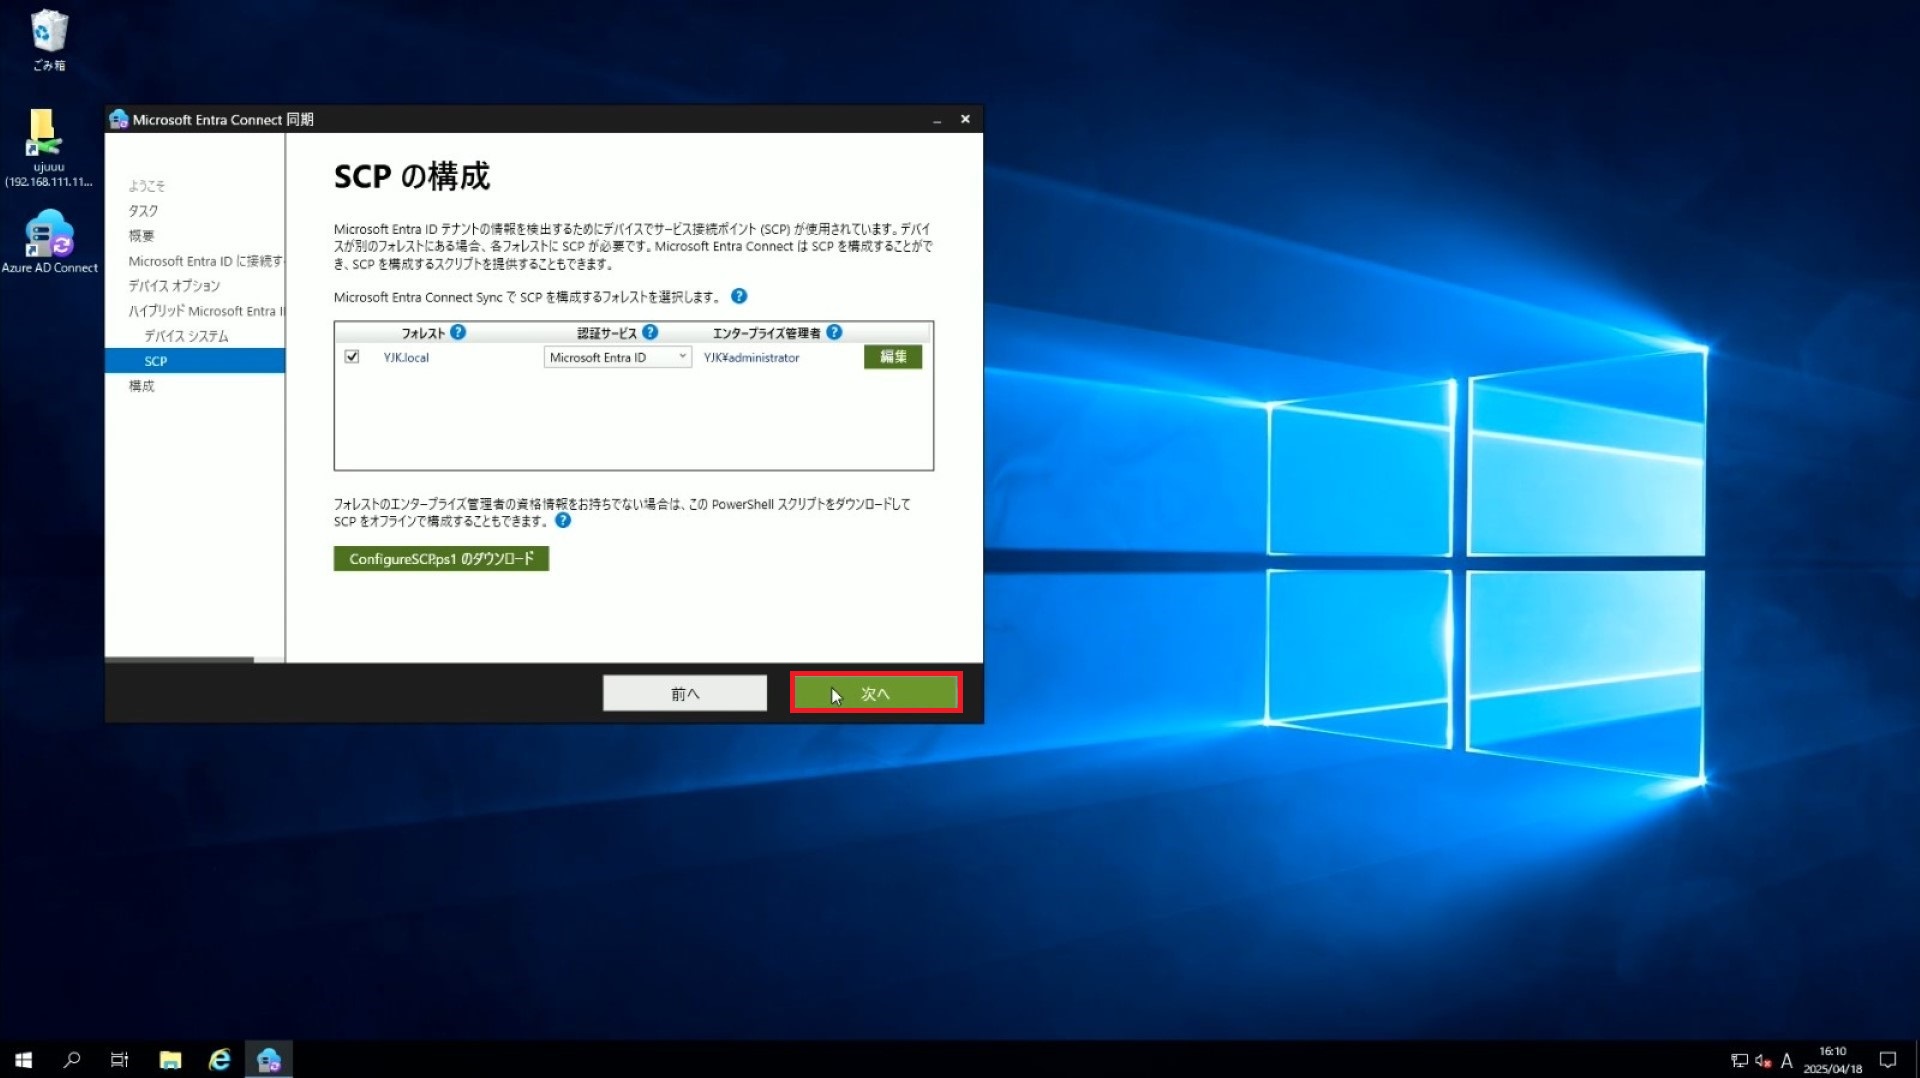The height and width of the screenshot is (1078, 1920).
Task: Toggle the IME input mode indicator A
Action: [1787, 1060]
